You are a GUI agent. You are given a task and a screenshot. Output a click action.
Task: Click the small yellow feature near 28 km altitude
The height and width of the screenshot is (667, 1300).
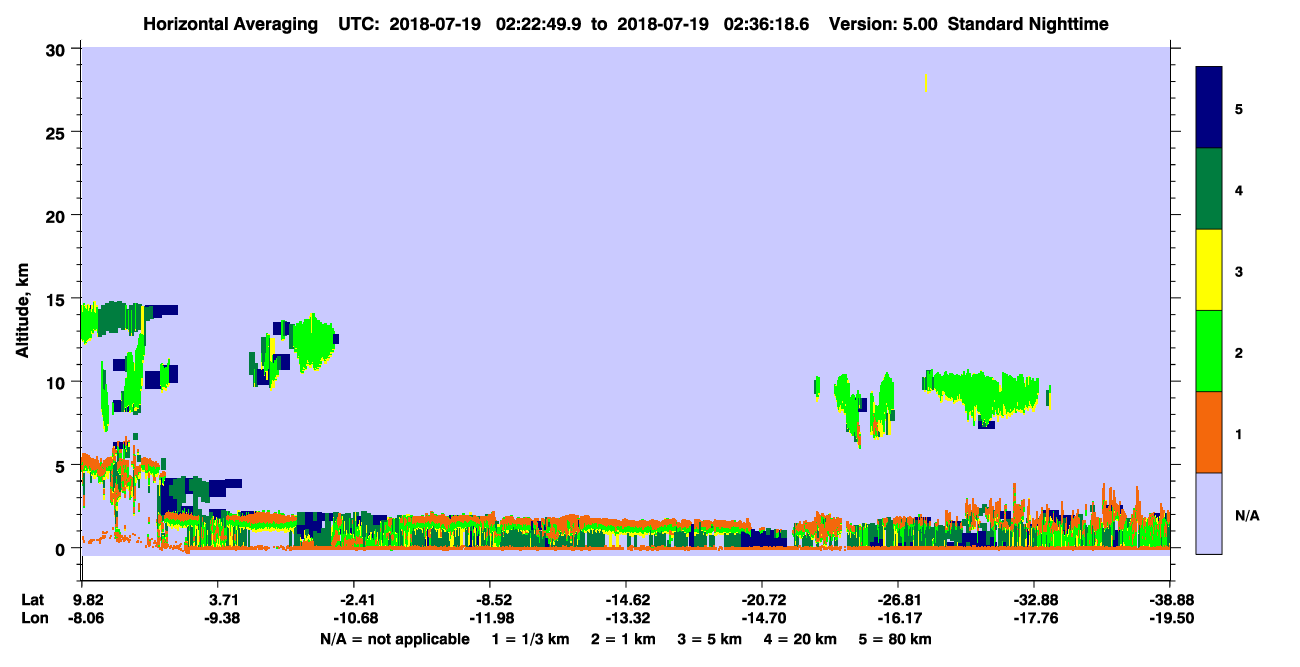[x=927, y=82]
